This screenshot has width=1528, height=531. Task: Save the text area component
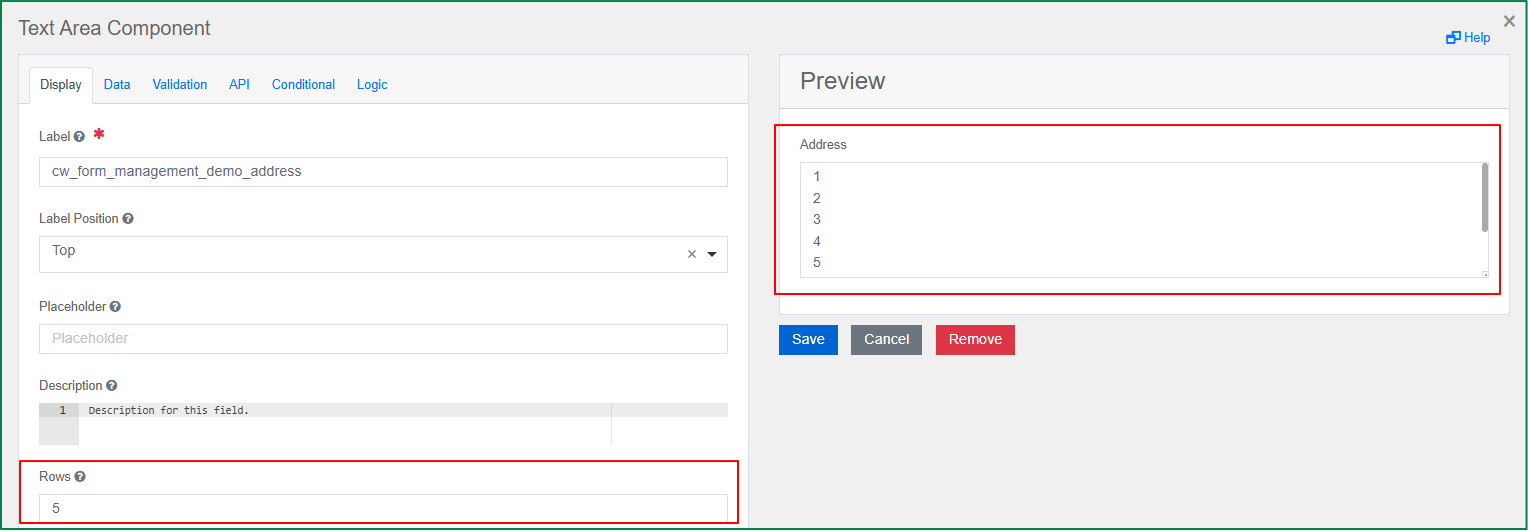tap(808, 340)
